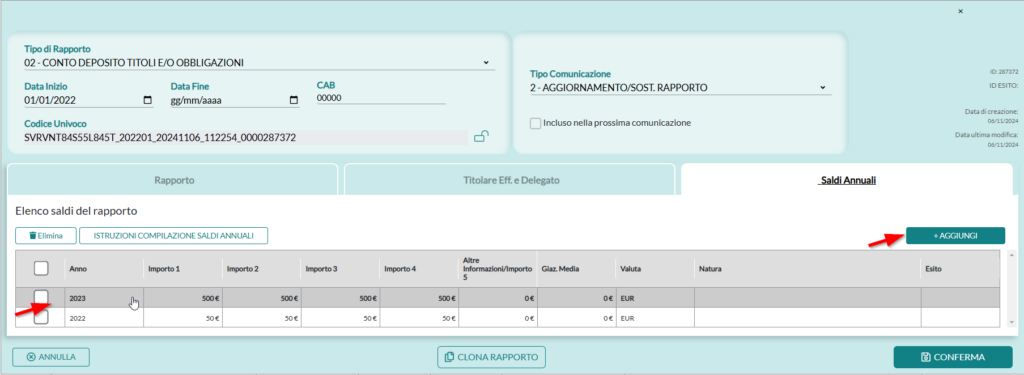Select the checkbox of the 2023 row
Image resolution: width=1024 pixels, height=375 pixels.
41,297
